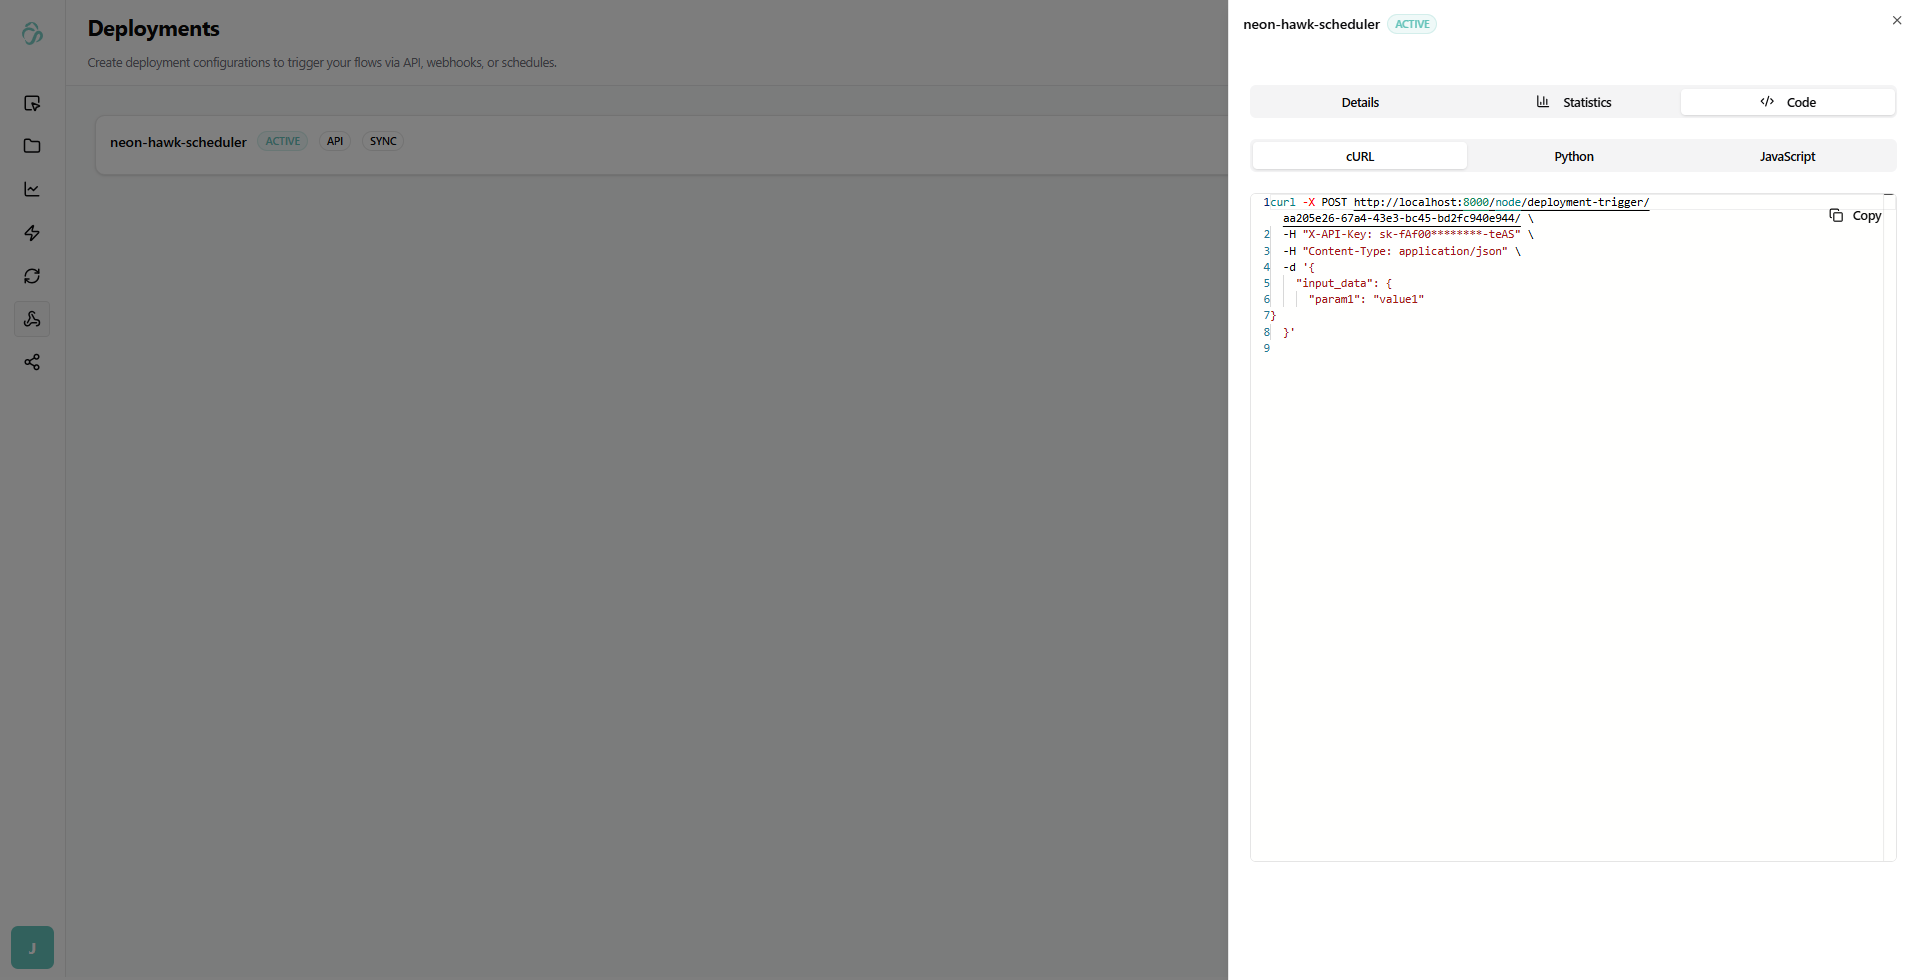Click the app logo in the sidebar
Screen dimensions: 1918x980
pos(32,34)
